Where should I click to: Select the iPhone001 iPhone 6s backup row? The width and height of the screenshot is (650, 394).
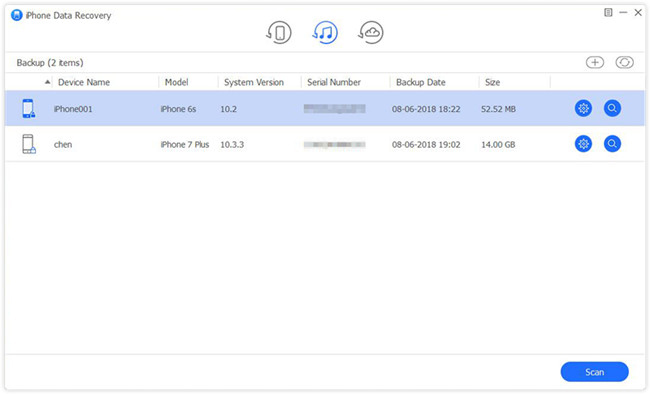click(x=325, y=108)
